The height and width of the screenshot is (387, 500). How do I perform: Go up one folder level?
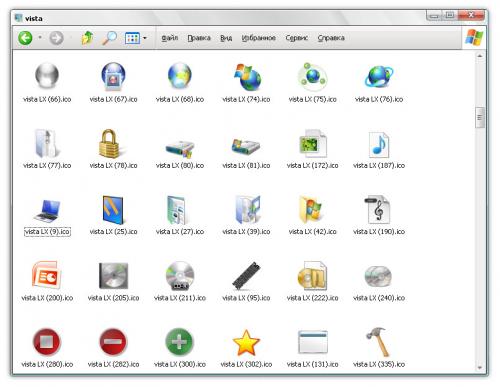[87, 38]
